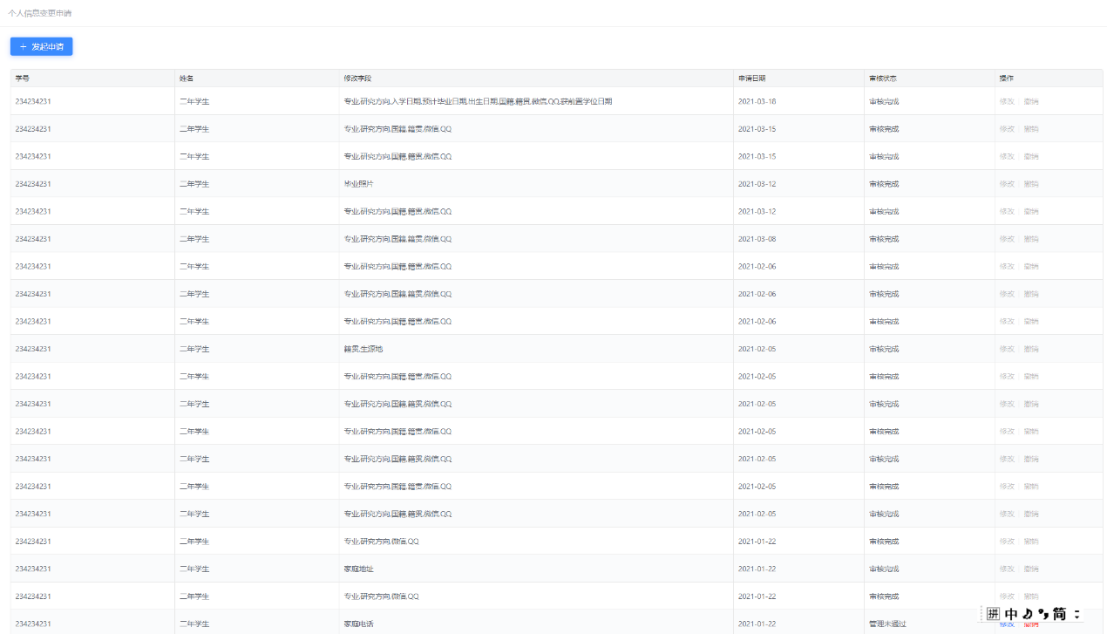This screenshot has height=634, width=1108.
Task: Click 审核完成 status in the 毕业照片 row
Action: [884, 184]
